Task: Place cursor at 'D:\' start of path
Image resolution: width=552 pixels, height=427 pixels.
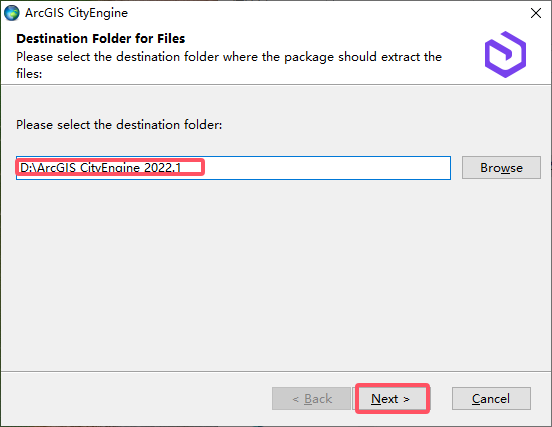Action: tap(28, 168)
